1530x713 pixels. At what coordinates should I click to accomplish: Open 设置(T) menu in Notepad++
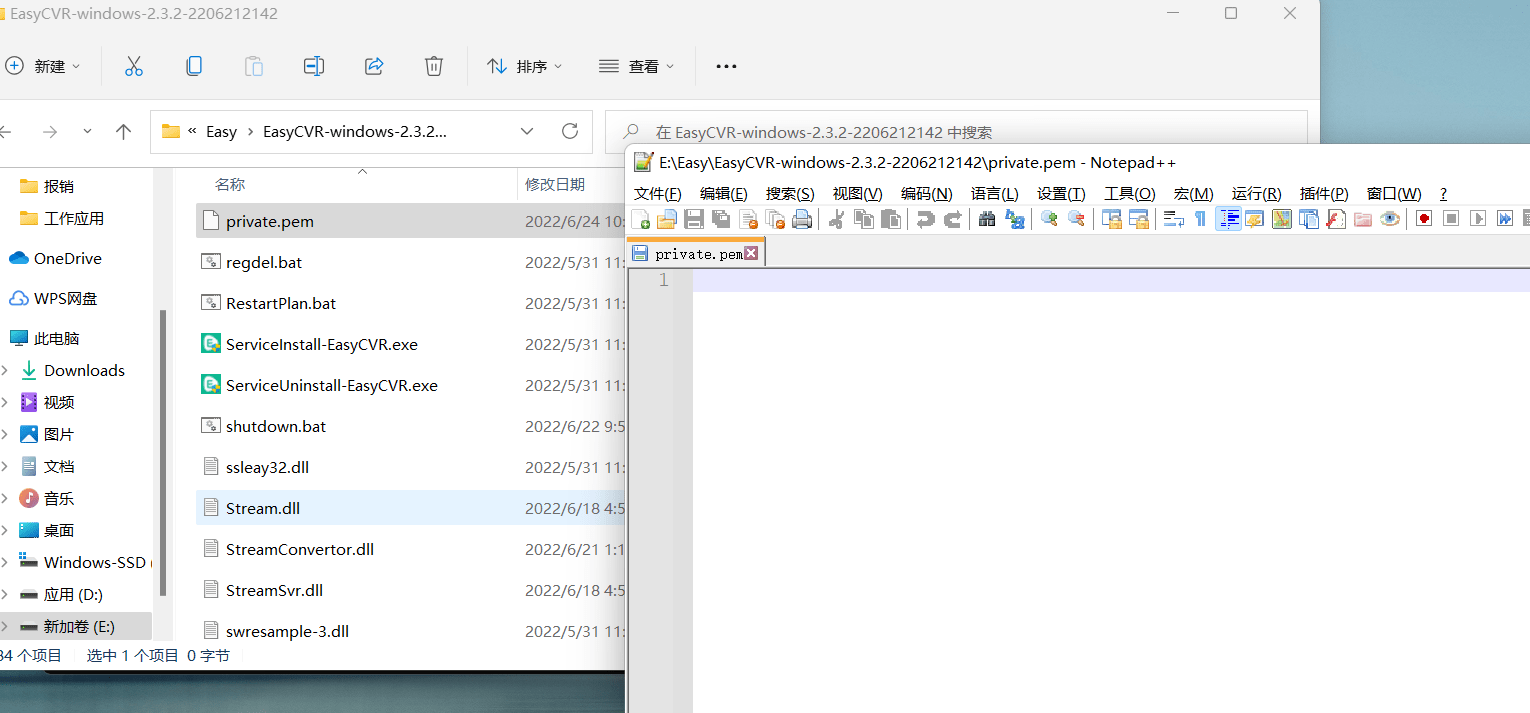1061,194
